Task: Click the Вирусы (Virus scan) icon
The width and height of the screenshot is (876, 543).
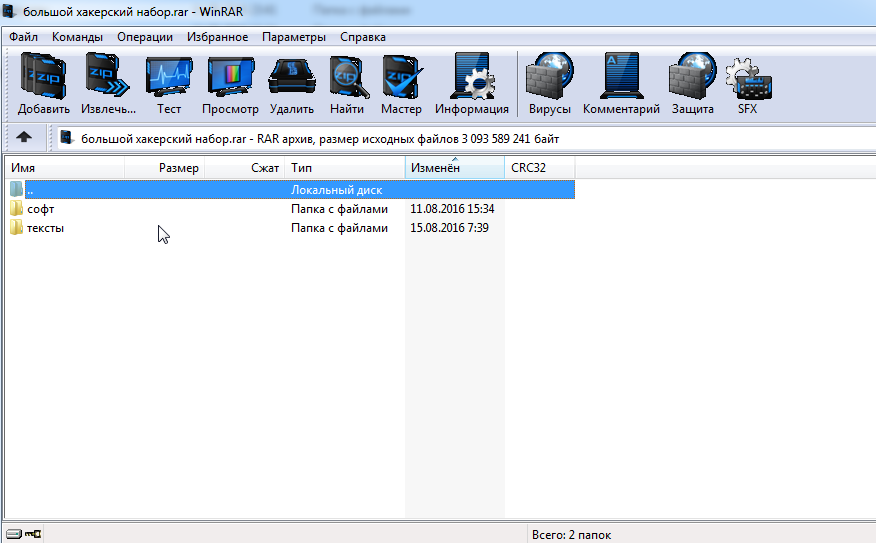Action: click(x=550, y=84)
